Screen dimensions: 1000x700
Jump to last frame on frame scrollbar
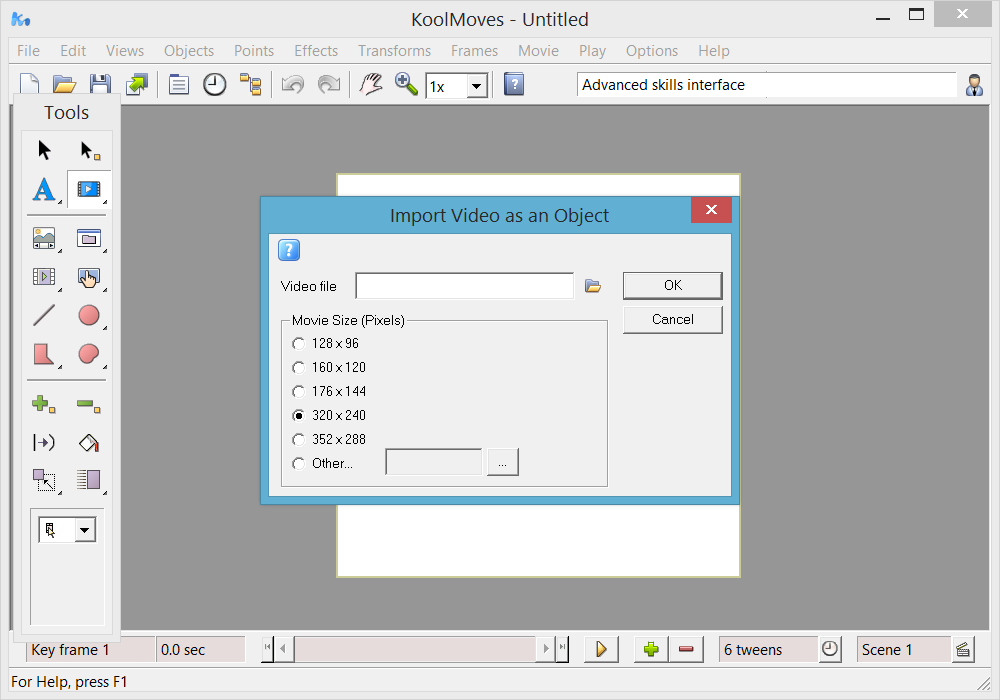562,649
